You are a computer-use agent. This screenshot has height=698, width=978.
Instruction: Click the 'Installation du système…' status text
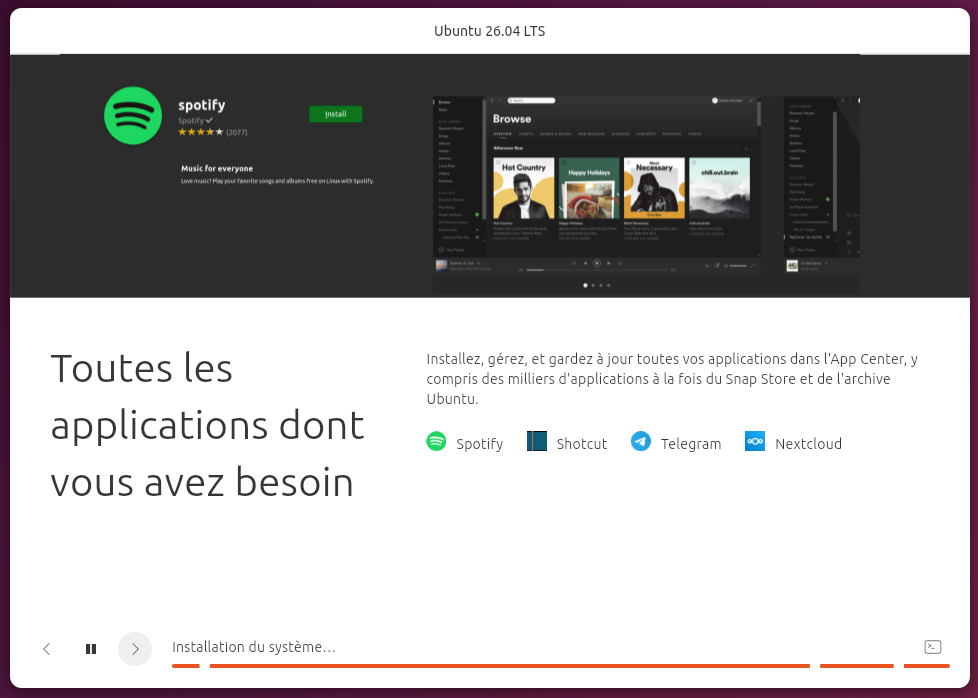pyautogui.click(x=254, y=647)
